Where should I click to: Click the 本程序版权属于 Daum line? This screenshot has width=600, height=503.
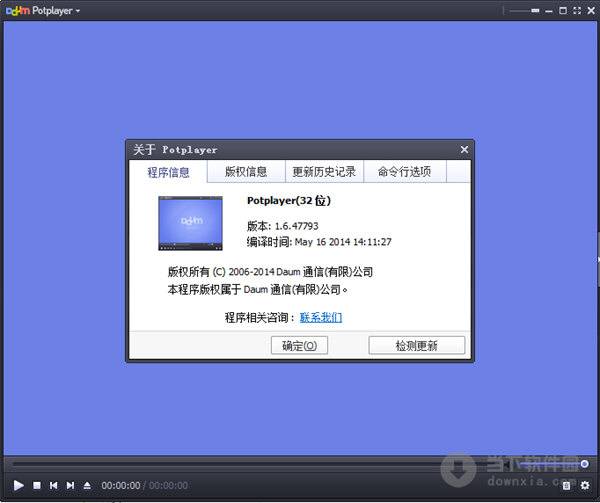258,290
